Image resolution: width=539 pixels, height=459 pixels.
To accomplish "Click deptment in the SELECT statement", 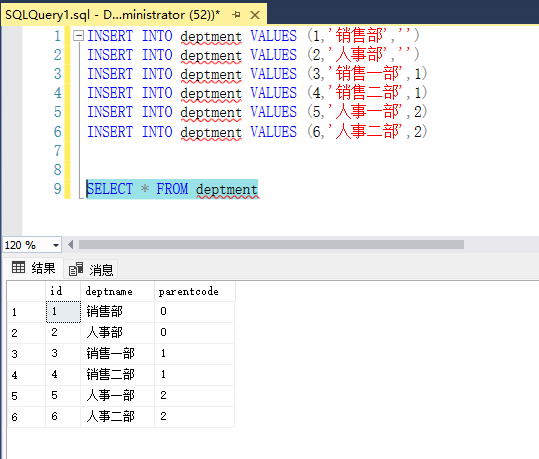I will 227,189.
